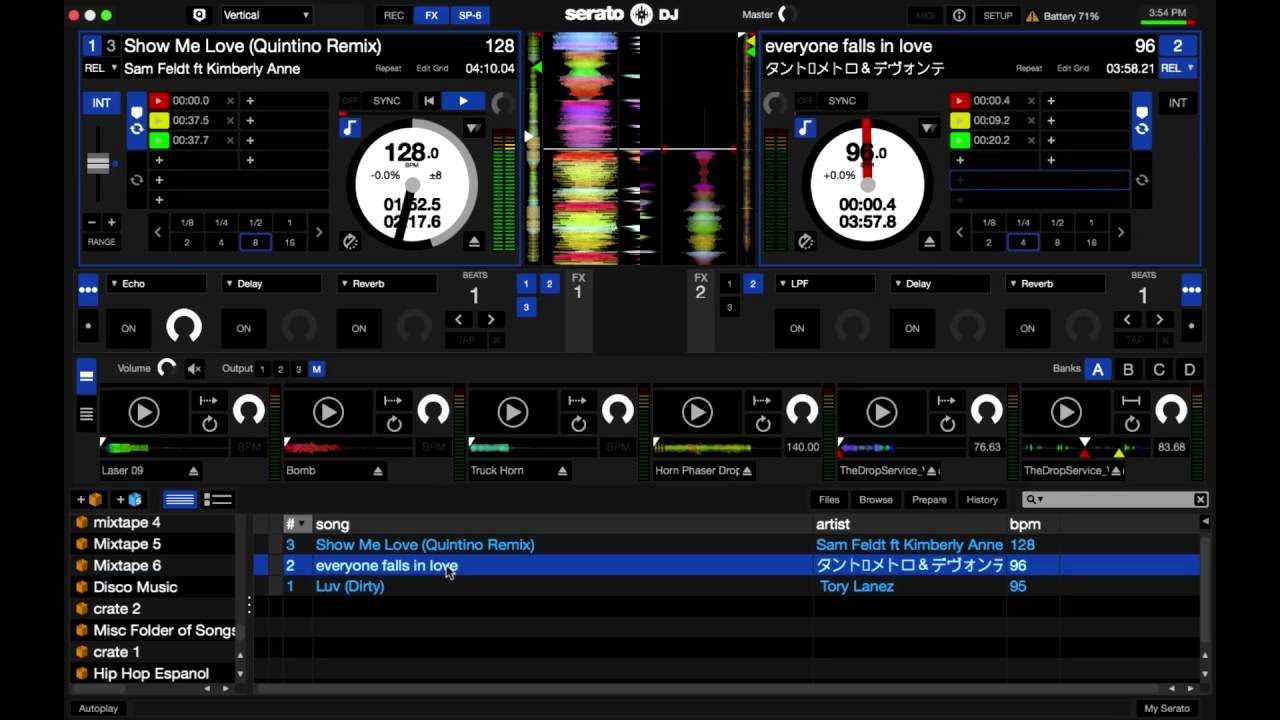Turn on Delay effect in FX 1

pos(244,328)
